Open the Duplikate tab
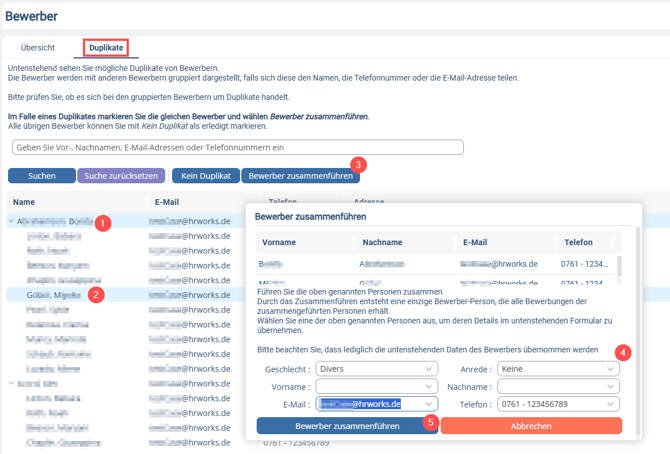Screen dimensions: 670x454 pyautogui.click(x=106, y=47)
